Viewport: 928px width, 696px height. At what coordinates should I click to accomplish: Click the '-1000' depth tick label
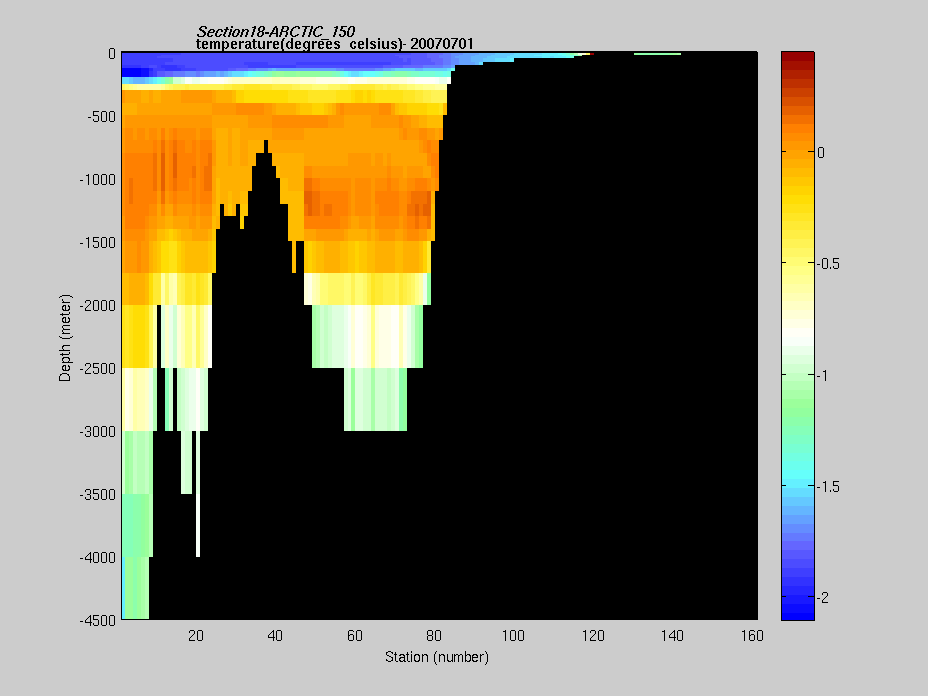(98, 179)
